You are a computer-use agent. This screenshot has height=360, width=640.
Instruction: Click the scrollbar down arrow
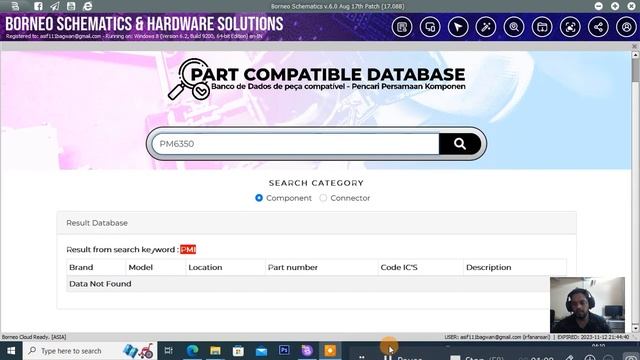[635, 328]
